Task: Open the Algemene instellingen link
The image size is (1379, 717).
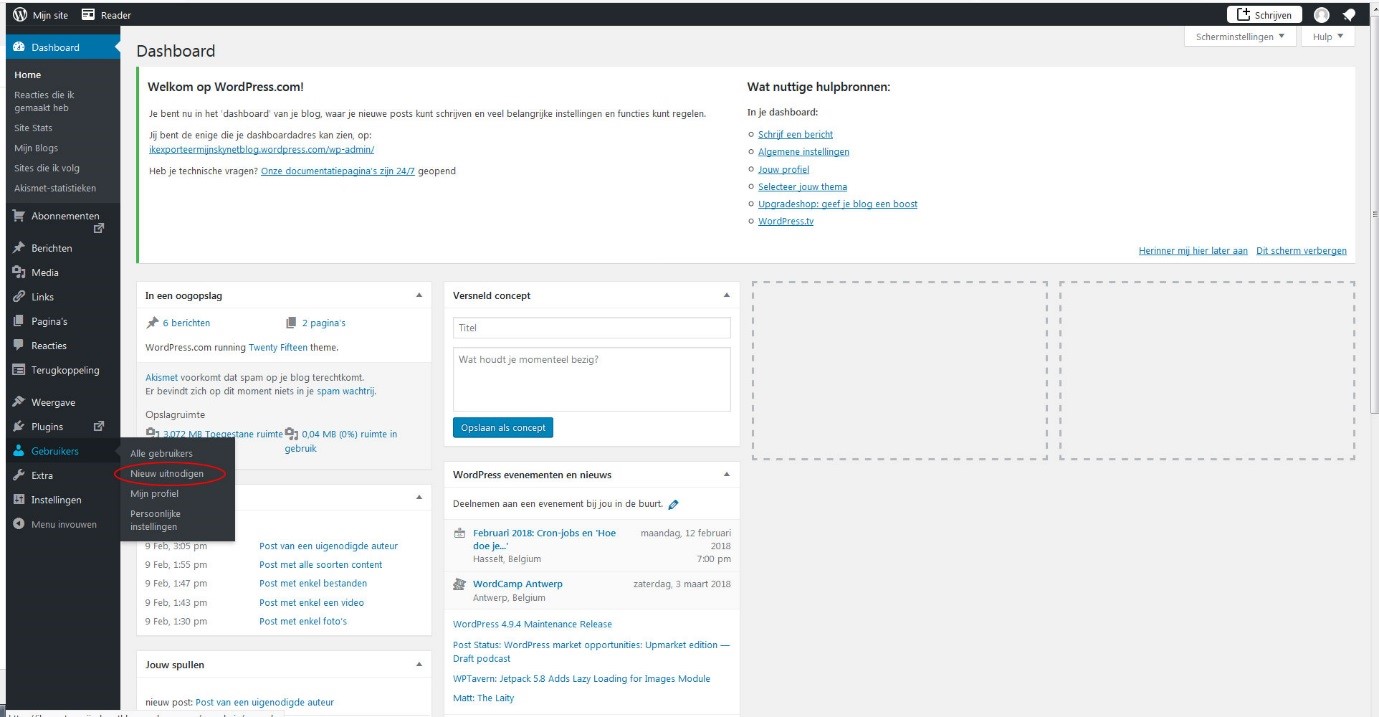Action: (803, 152)
